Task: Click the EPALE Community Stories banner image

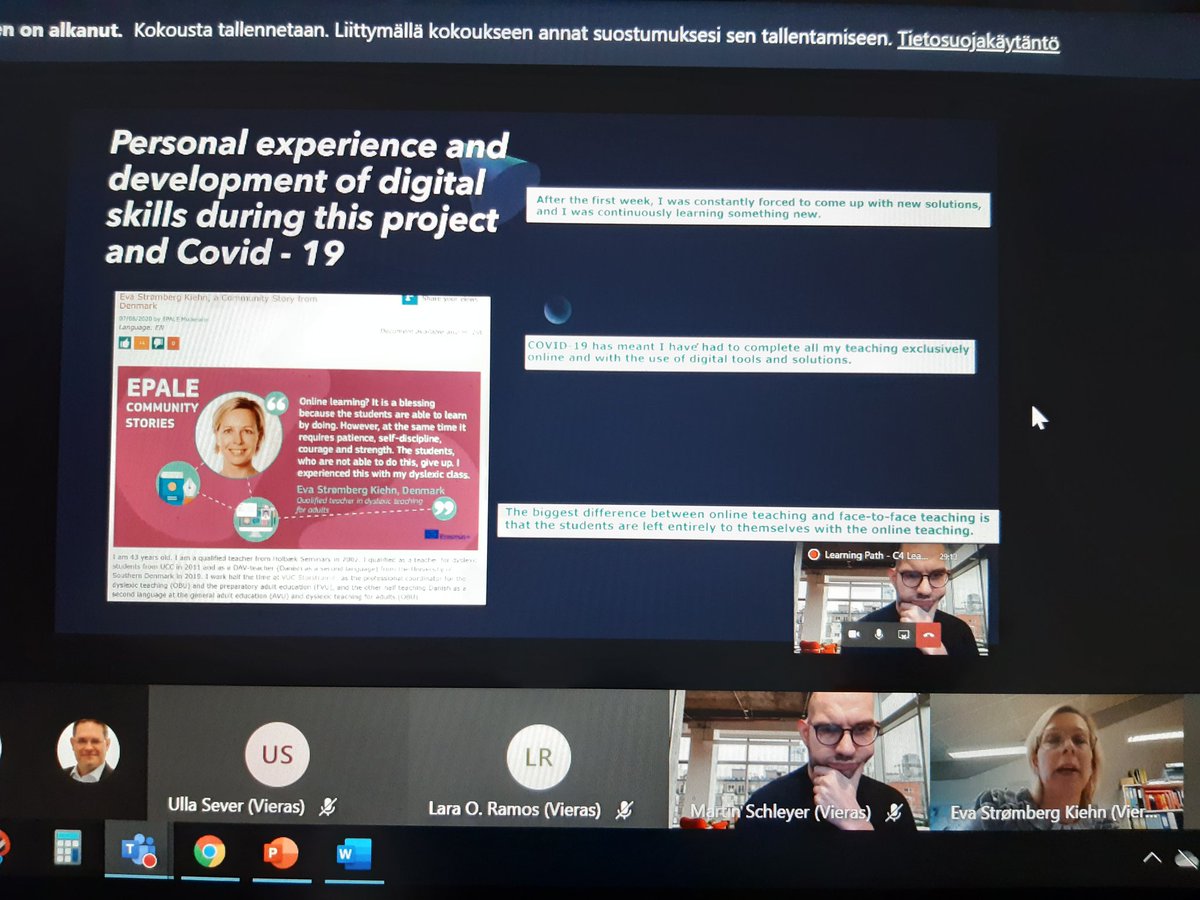Action: pyautogui.click(x=298, y=458)
